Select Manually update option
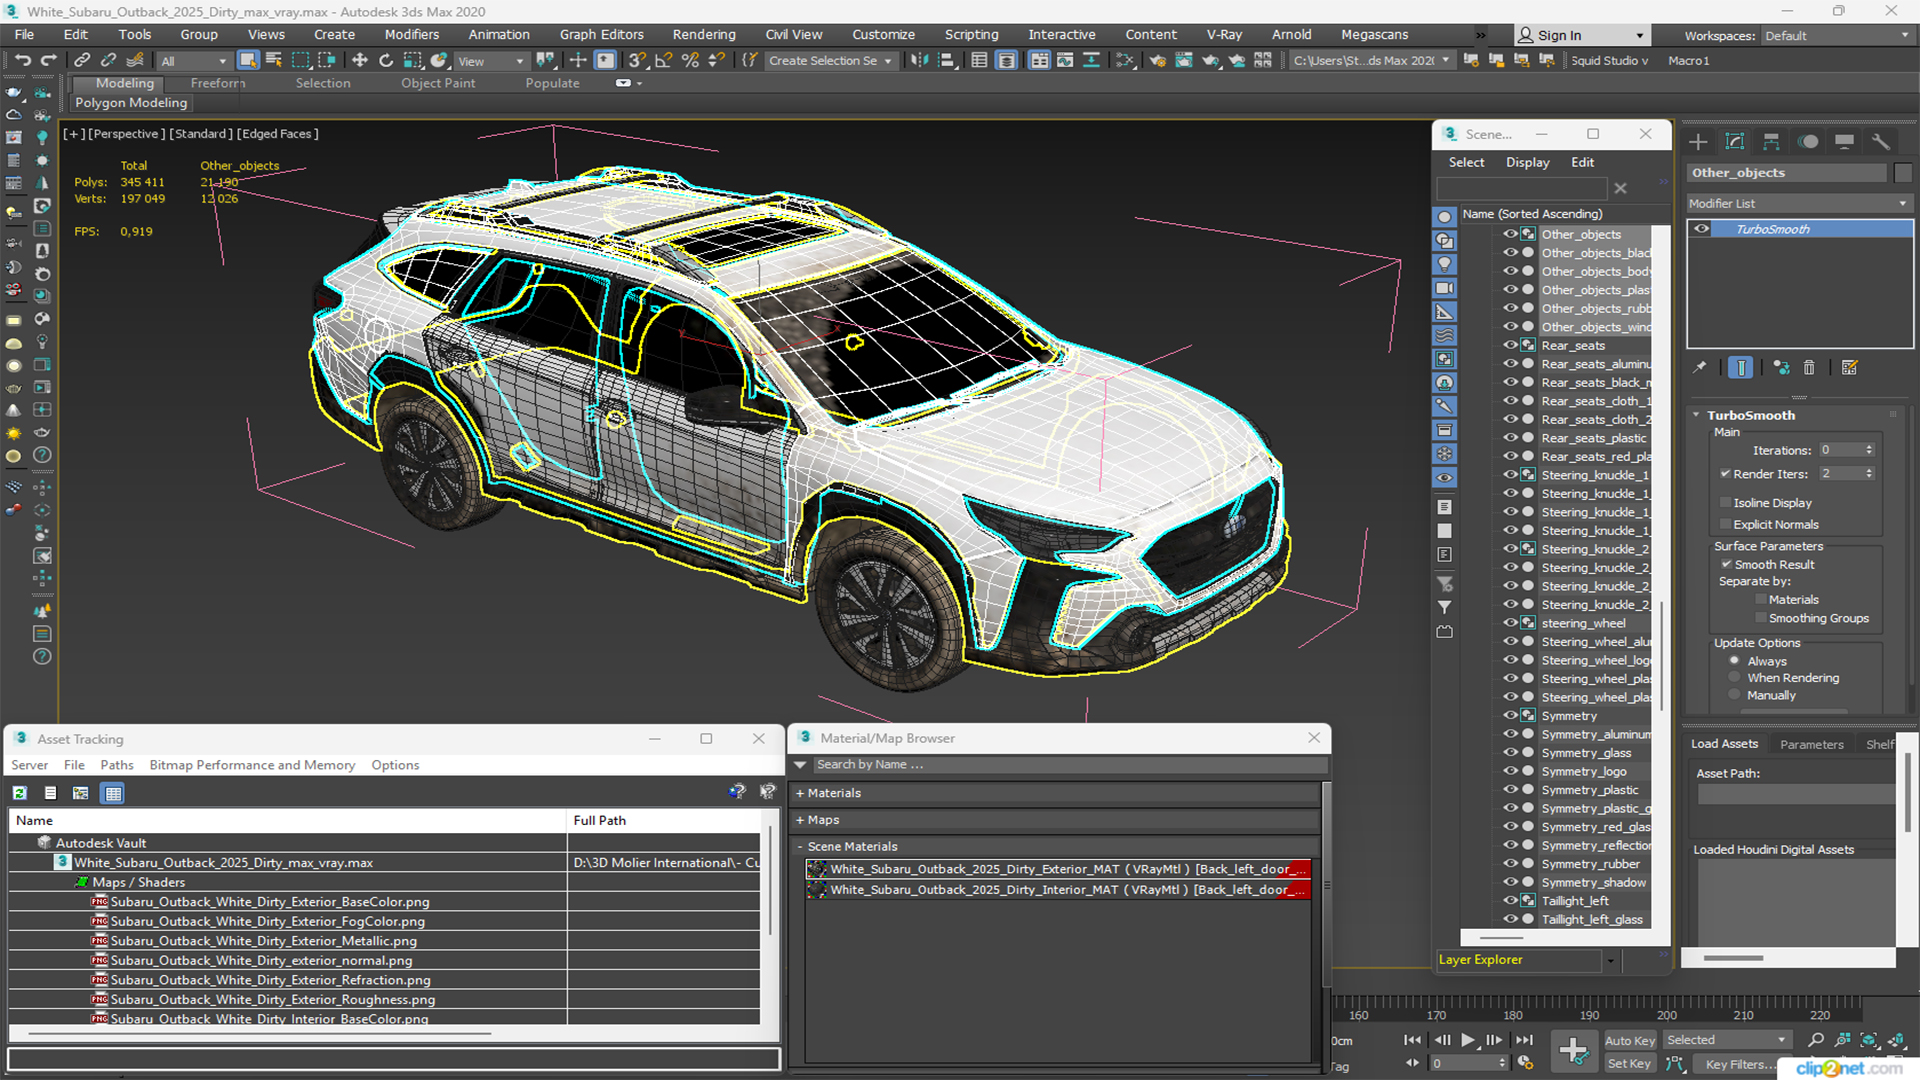Screen dimensions: 1920x1080 (1735, 696)
